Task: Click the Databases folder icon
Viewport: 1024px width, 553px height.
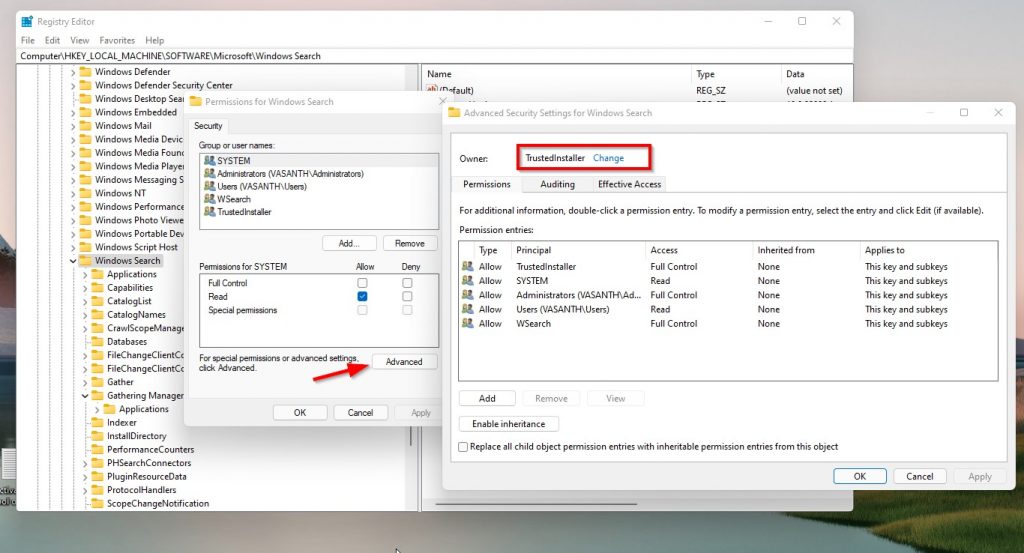Action: click(x=98, y=341)
